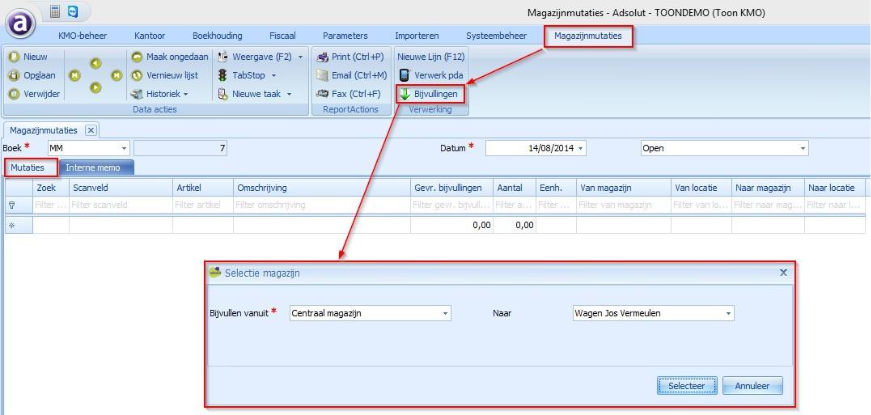Screen dimensions: 871x415
Task: Select the Magazijnmutaties ribbon tab
Action: (588, 36)
